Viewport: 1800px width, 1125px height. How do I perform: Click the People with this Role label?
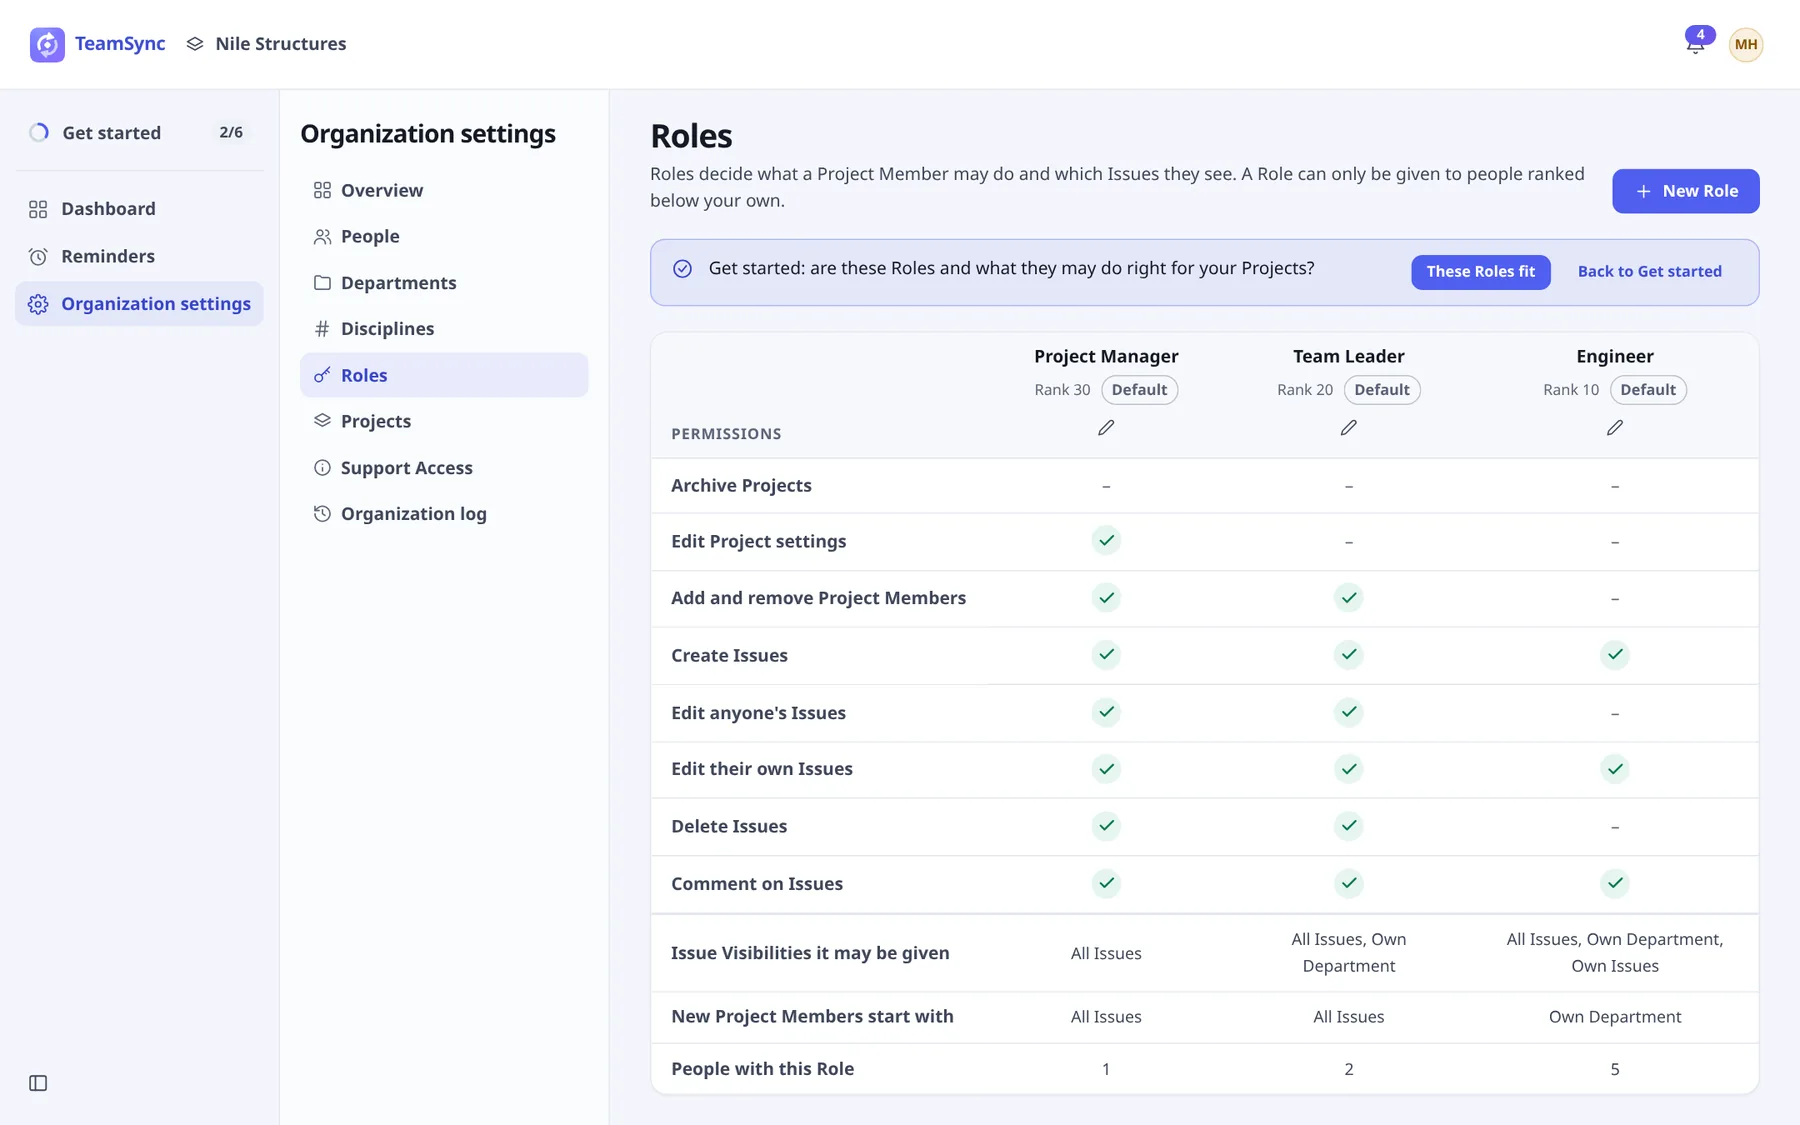point(762,1069)
